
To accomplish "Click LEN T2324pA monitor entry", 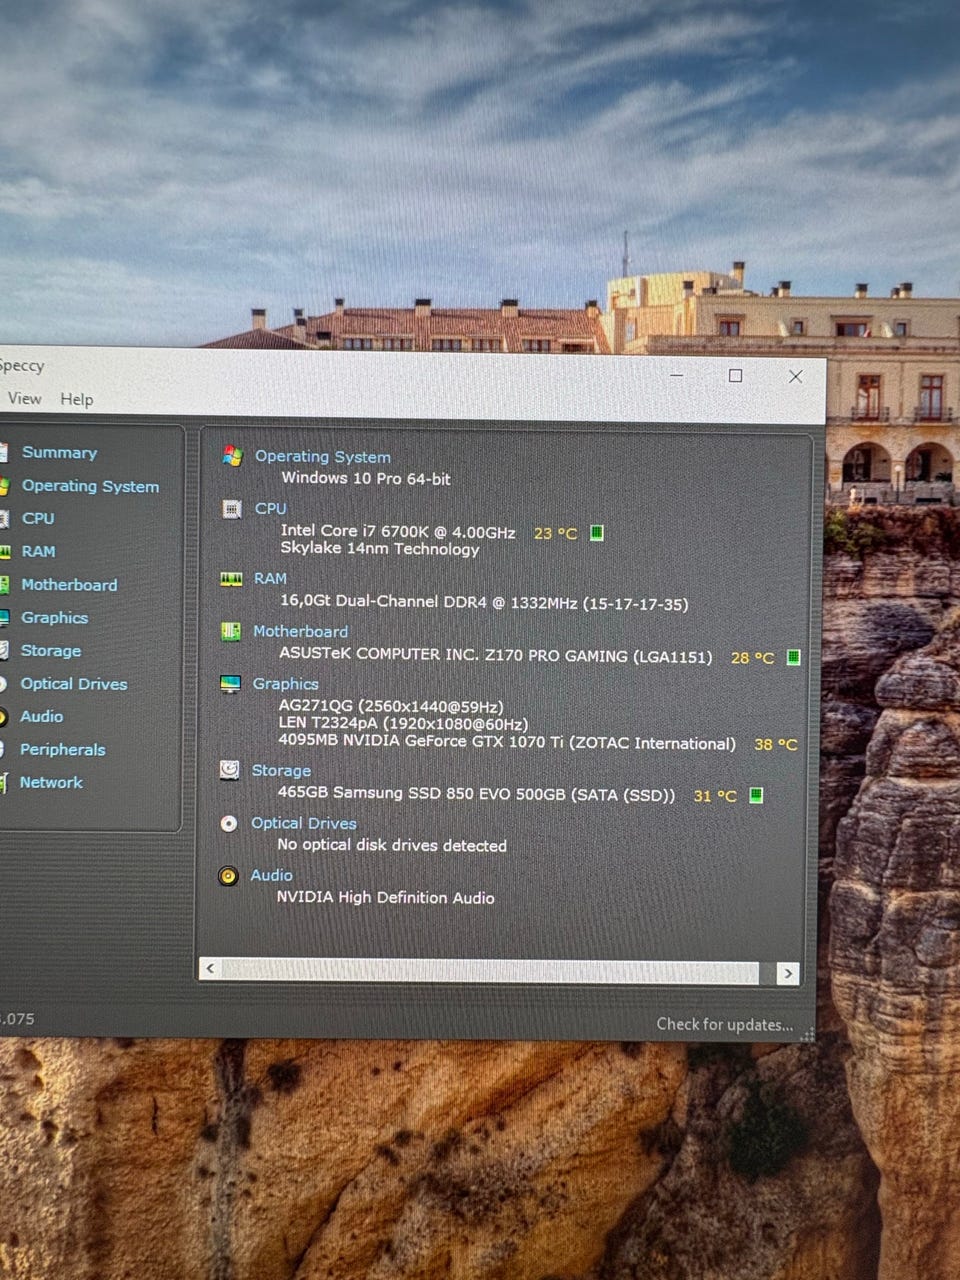I will (403, 723).
